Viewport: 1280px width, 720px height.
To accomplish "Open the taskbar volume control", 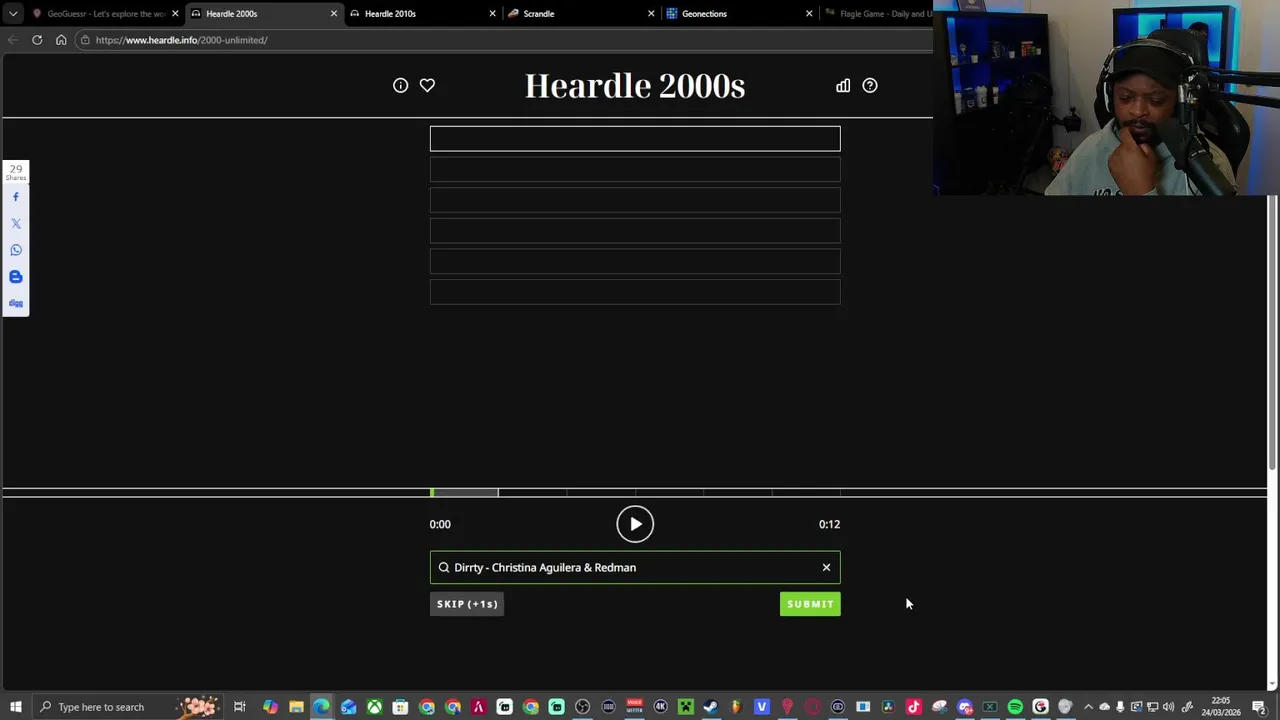I will click(1168, 707).
